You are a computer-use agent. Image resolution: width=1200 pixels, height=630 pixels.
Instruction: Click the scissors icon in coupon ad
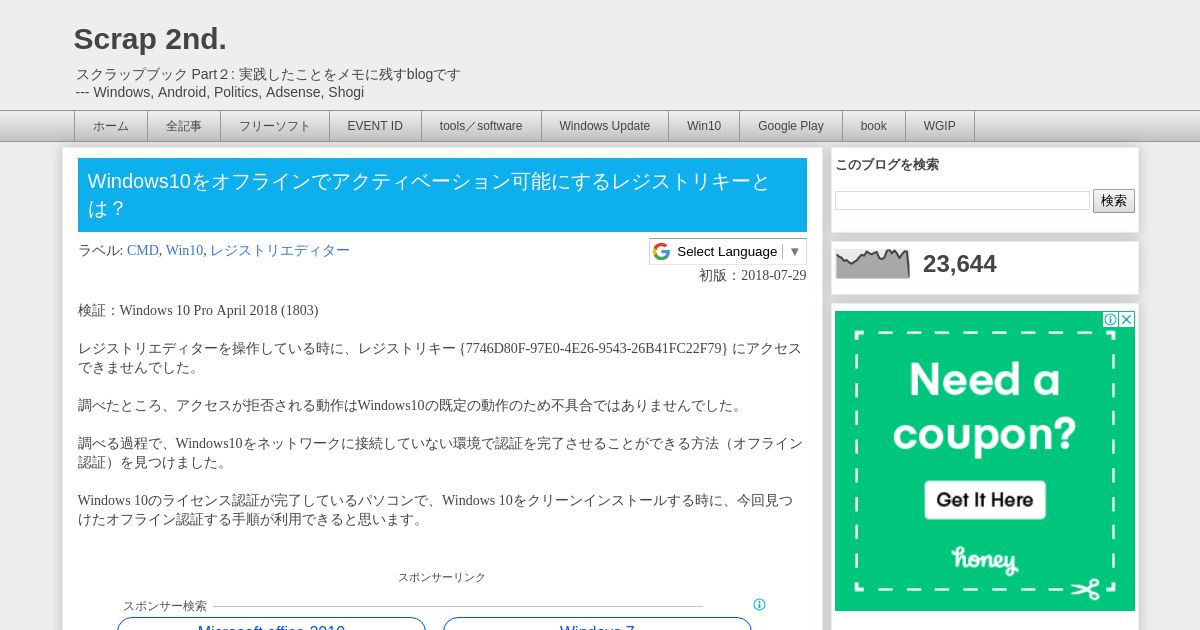tap(1085, 588)
